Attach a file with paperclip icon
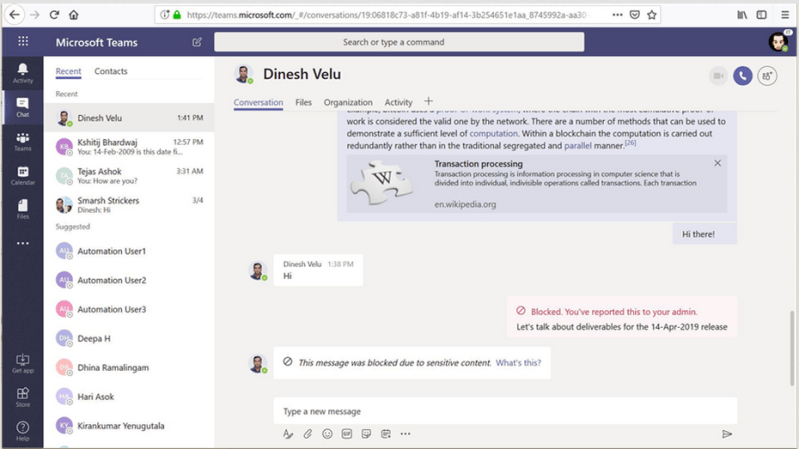 point(307,434)
